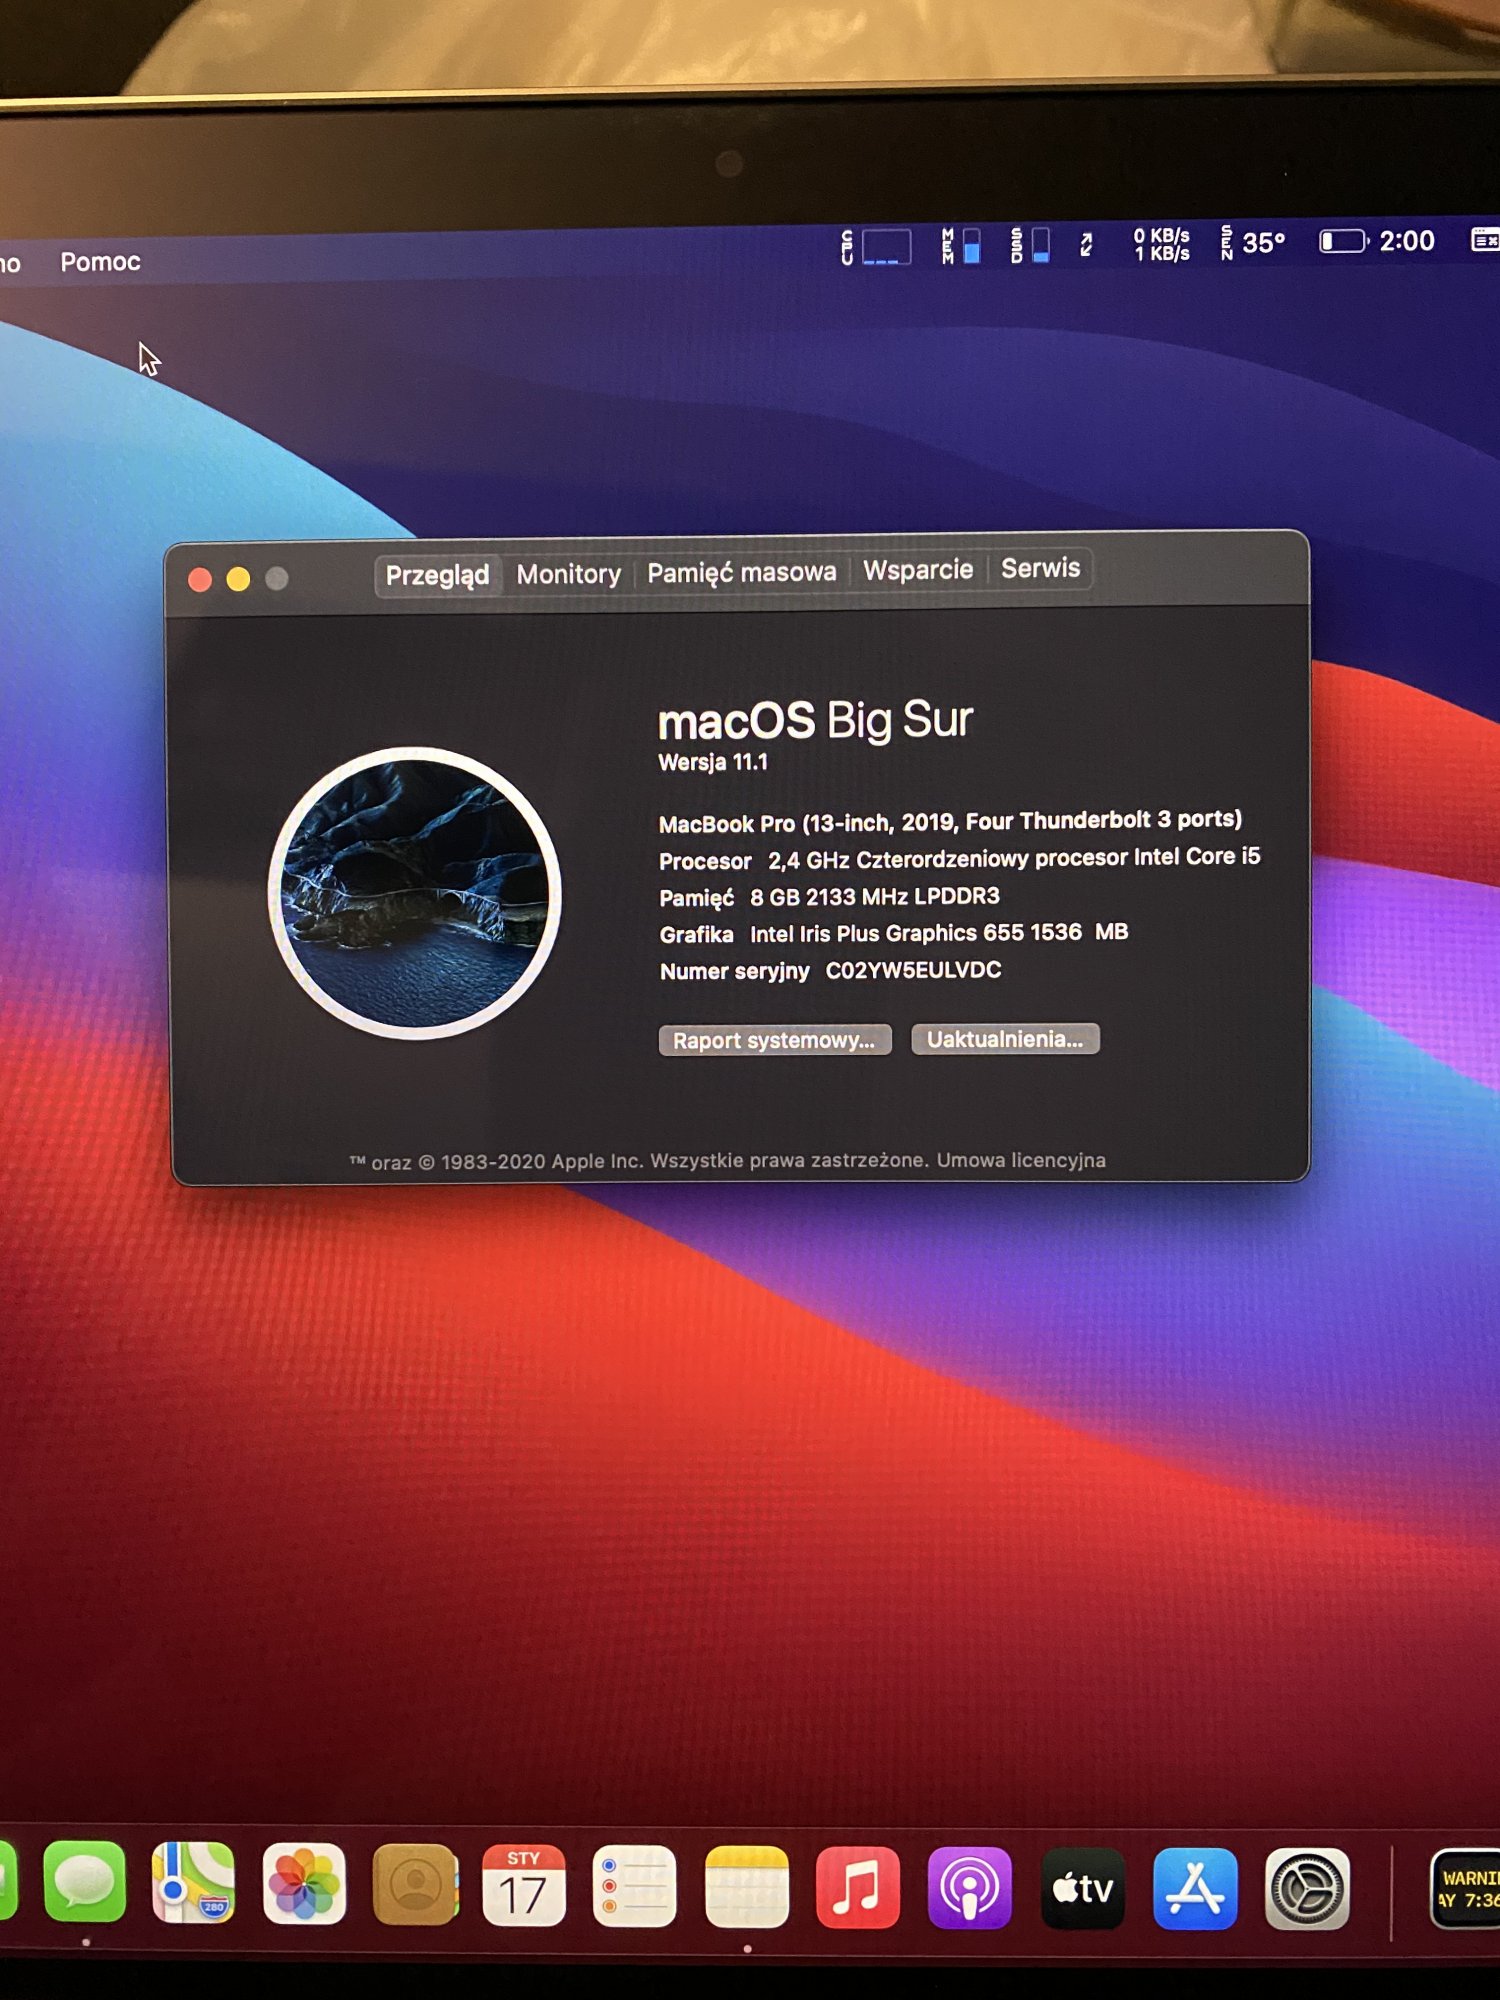The image size is (1500, 2000).
Task: Click the Raport systemowy... button
Action: click(774, 1040)
